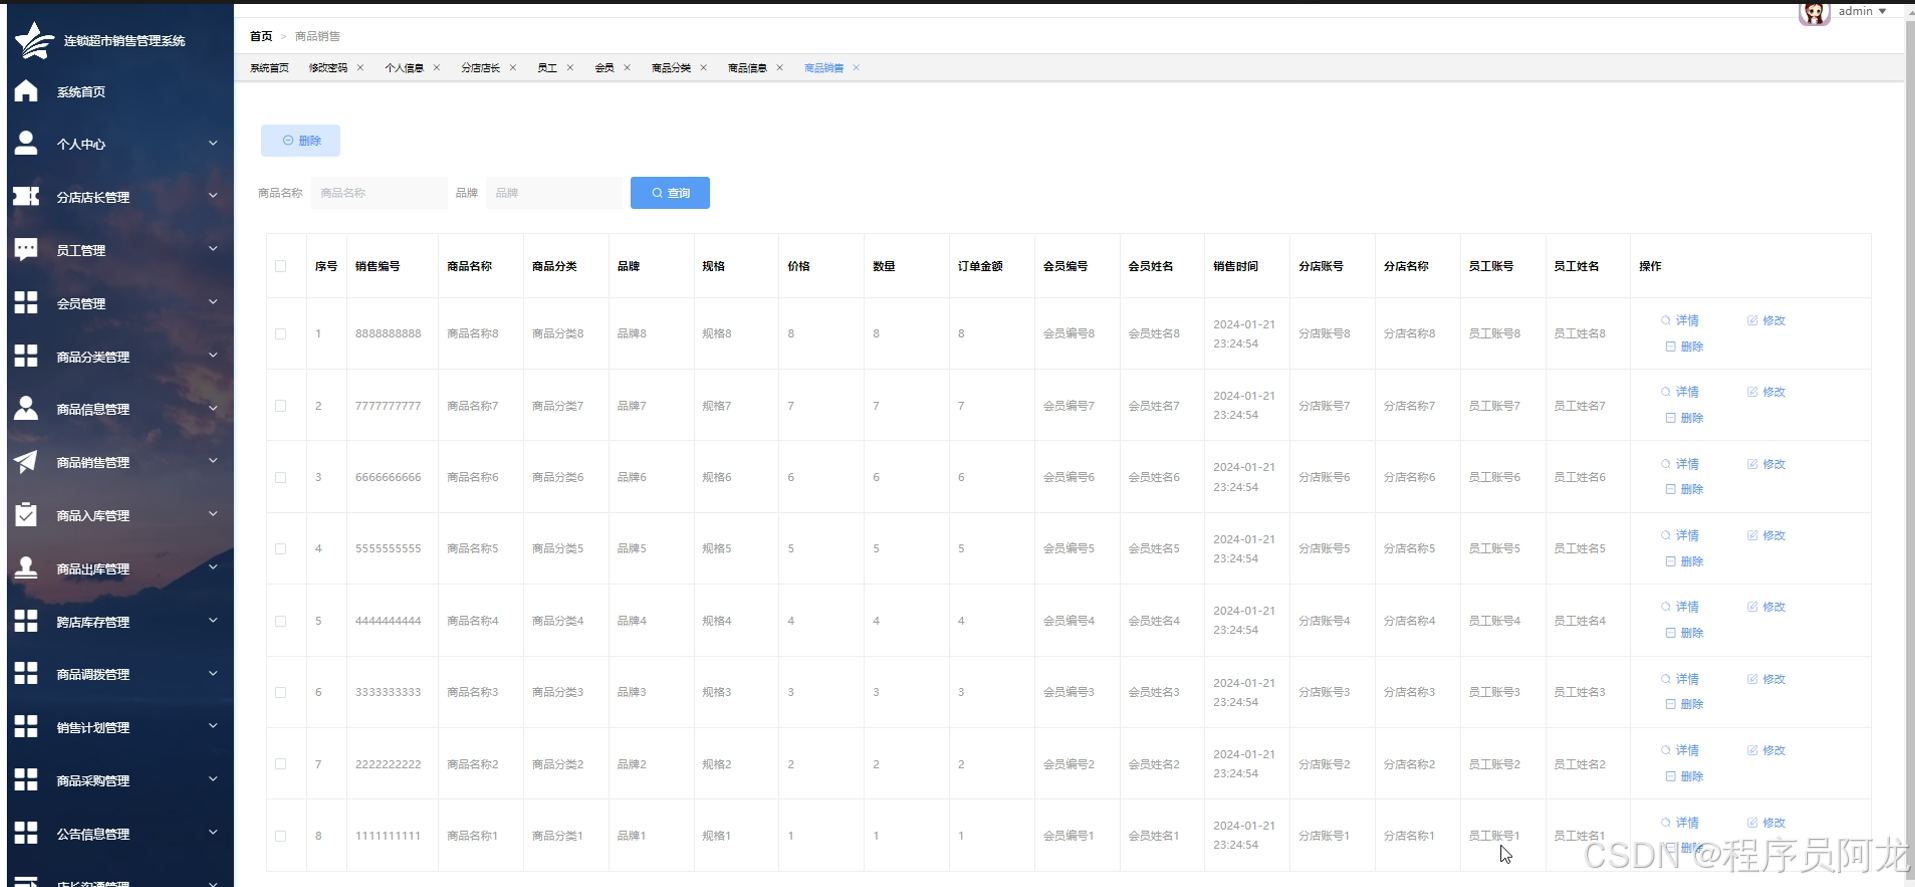1915x887 pixels.
Task: Click the 分店店长管理 ticket icon
Action: click(x=26, y=196)
